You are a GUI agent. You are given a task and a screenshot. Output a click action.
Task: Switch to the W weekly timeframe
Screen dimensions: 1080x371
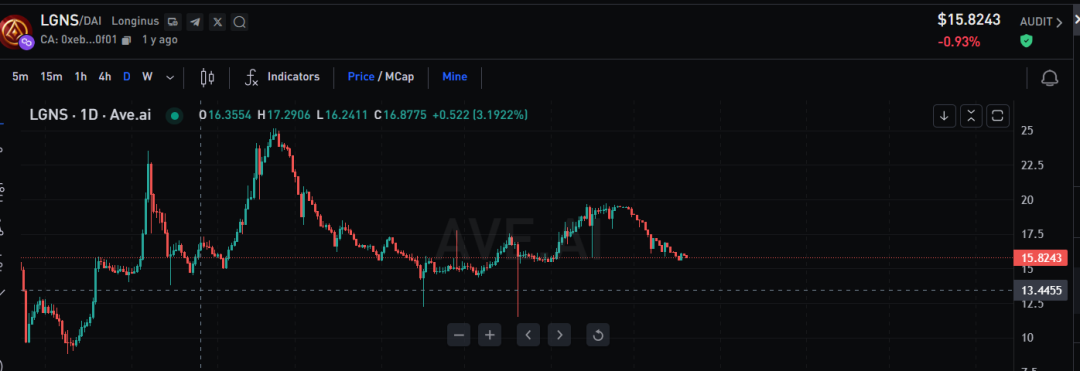(x=147, y=76)
